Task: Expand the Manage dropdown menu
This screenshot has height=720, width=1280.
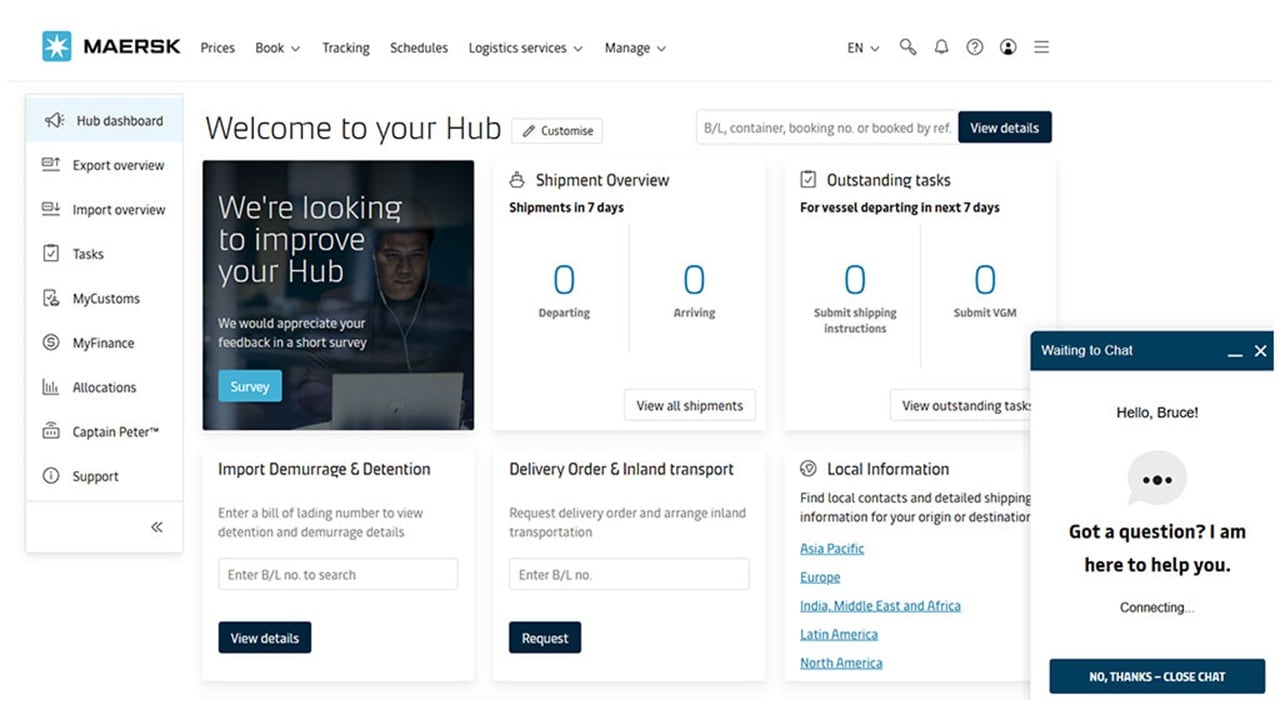Action: point(635,48)
